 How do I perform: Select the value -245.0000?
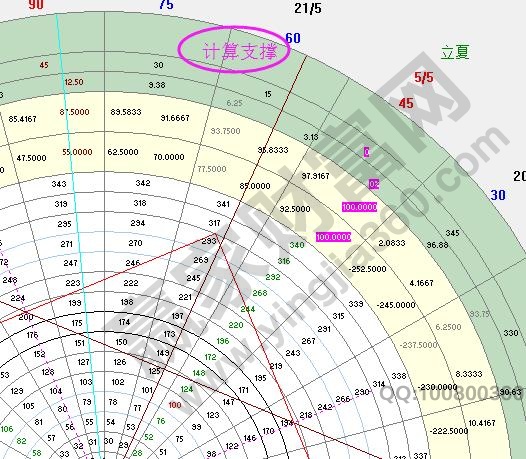396,305
